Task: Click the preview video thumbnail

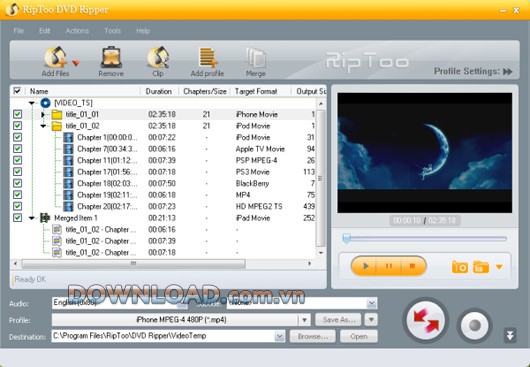Action: tap(425, 153)
